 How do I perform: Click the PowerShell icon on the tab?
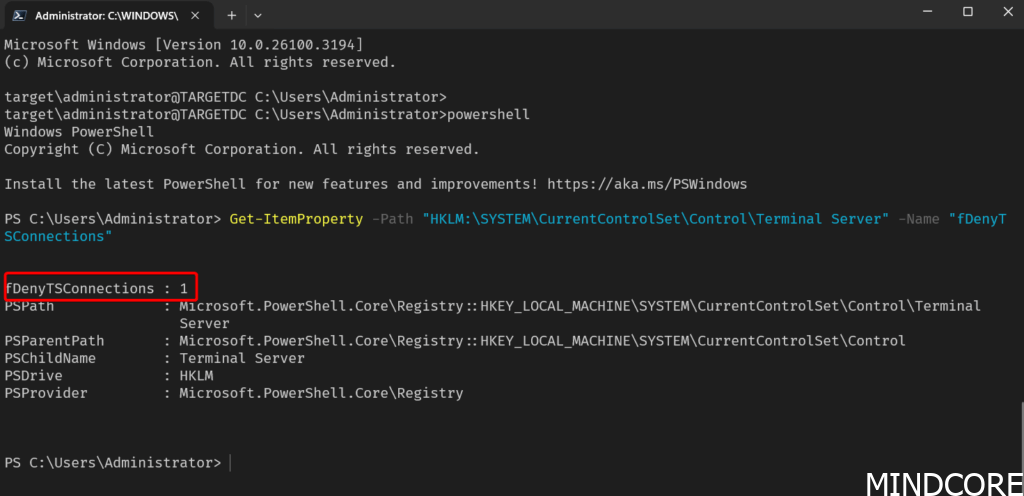coord(20,15)
